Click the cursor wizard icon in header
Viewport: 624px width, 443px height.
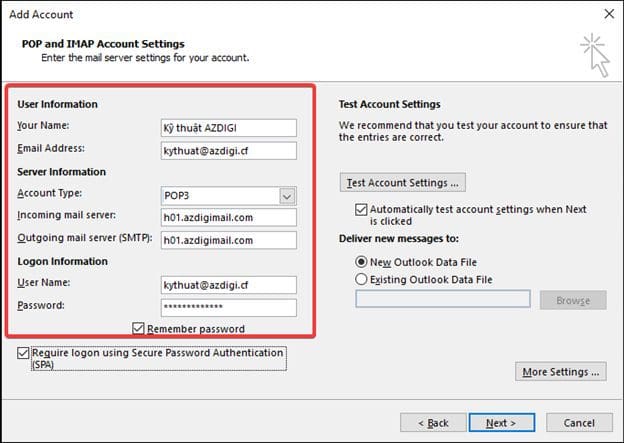593,51
